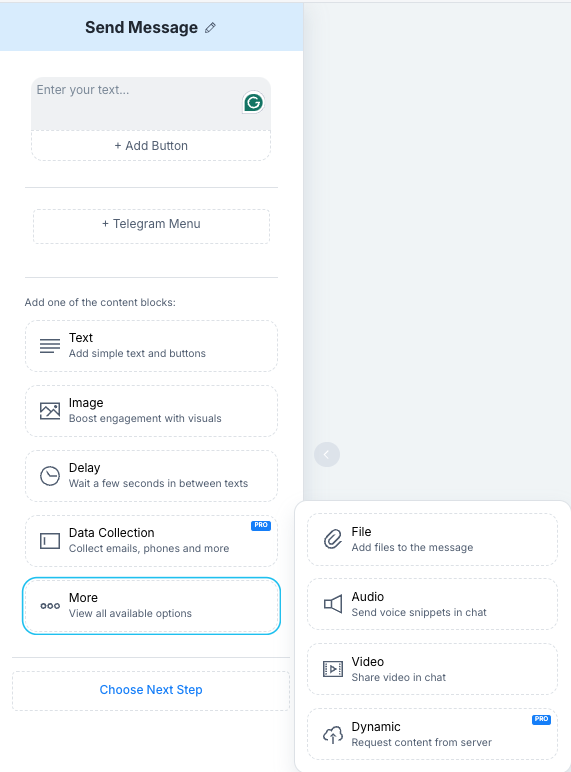Choose Audio Send voice snippets option
The width and height of the screenshot is (571, 772).
pos(432,604)
